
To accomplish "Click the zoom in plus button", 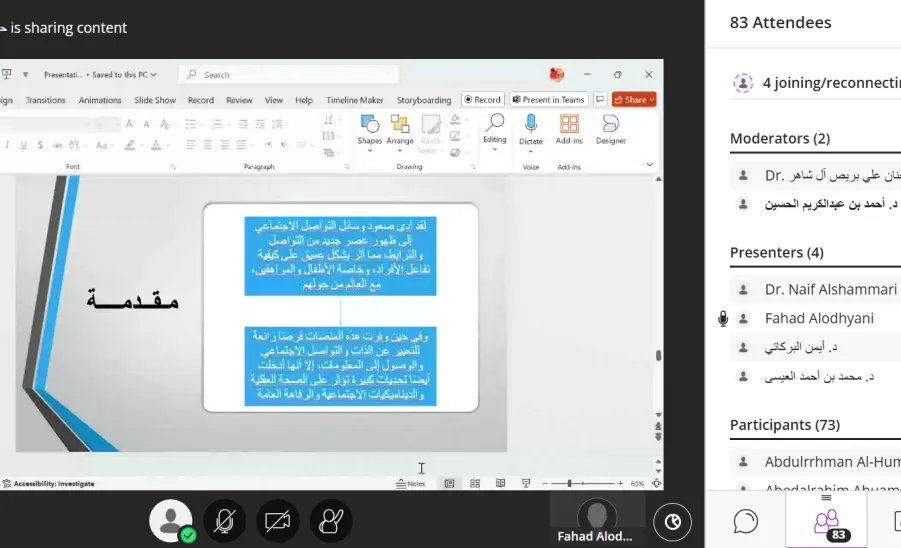I will point(621,484).
